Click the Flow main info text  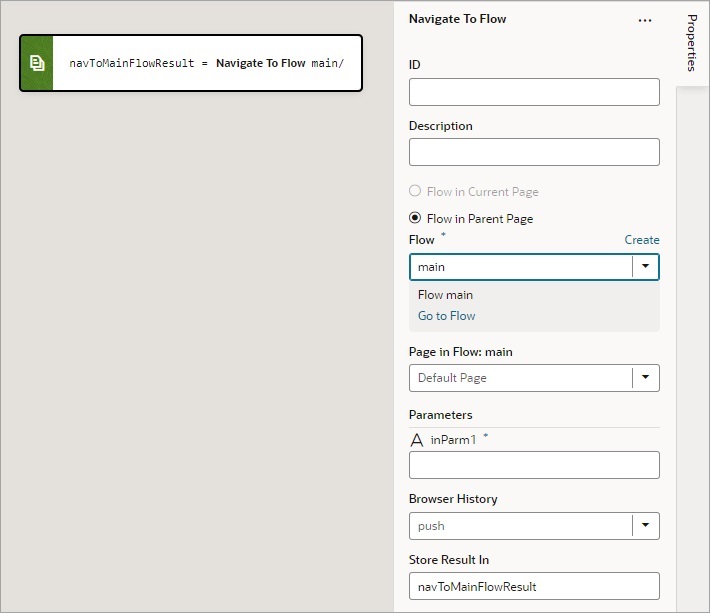coord(445,295)
